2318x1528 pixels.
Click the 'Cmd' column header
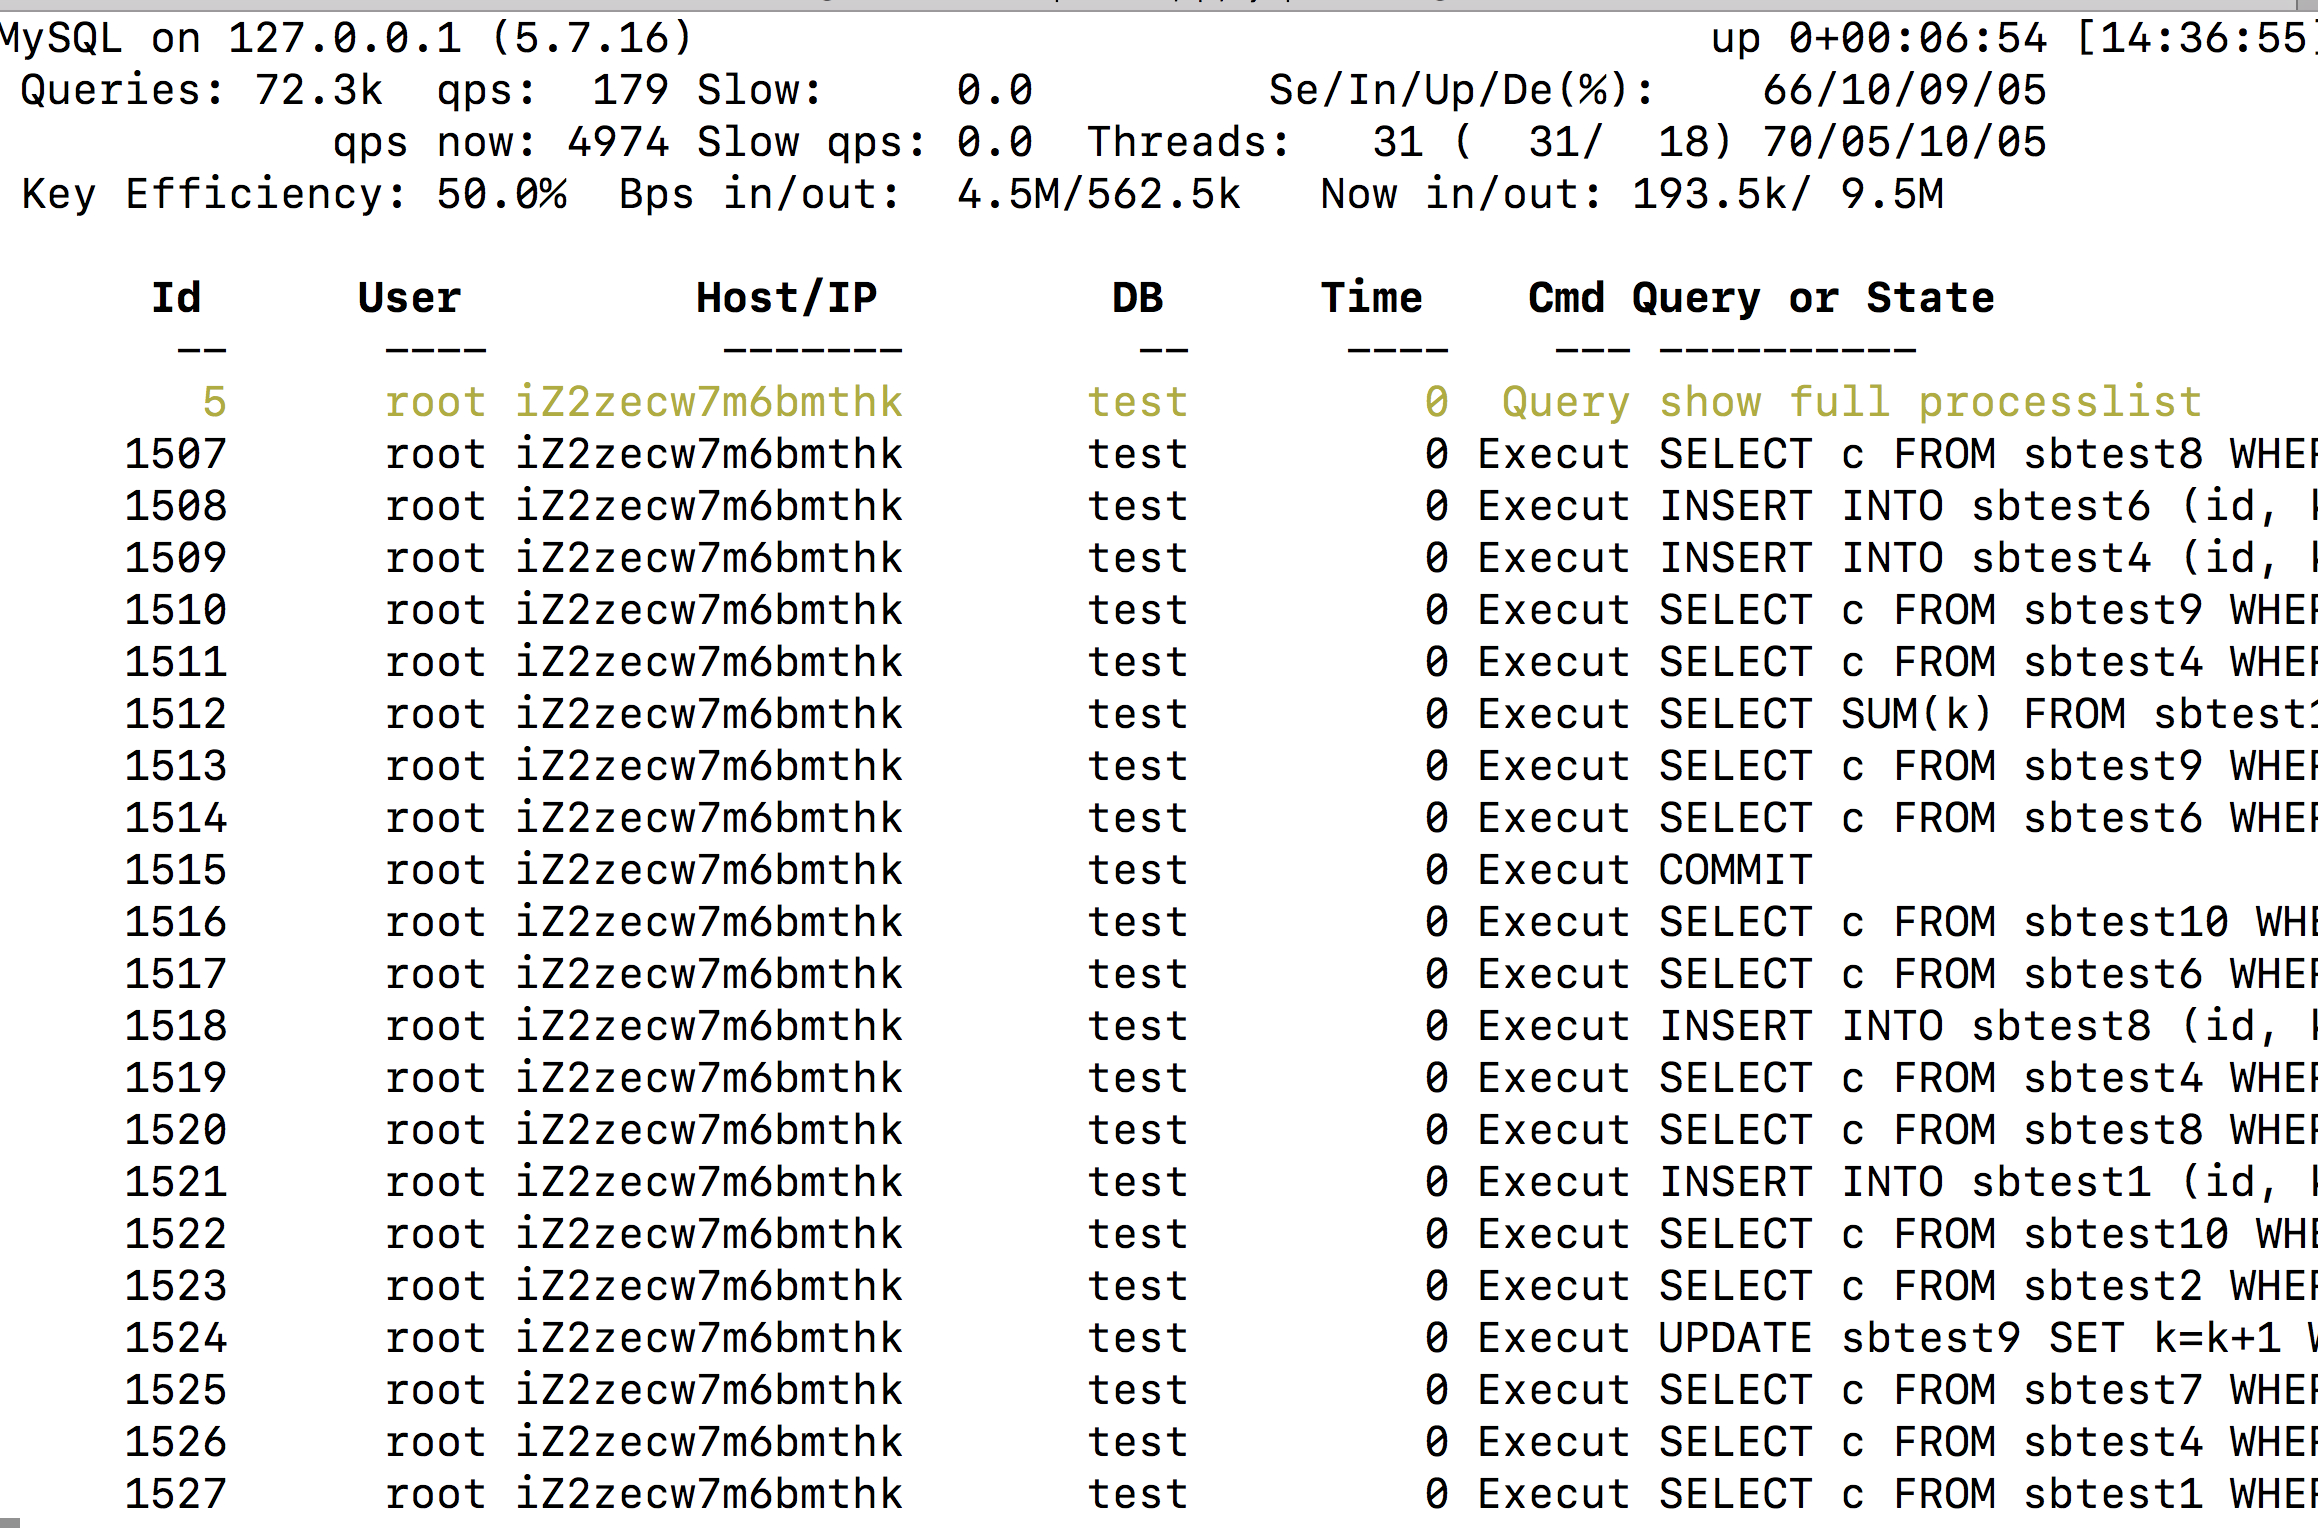coord(1567,299)
